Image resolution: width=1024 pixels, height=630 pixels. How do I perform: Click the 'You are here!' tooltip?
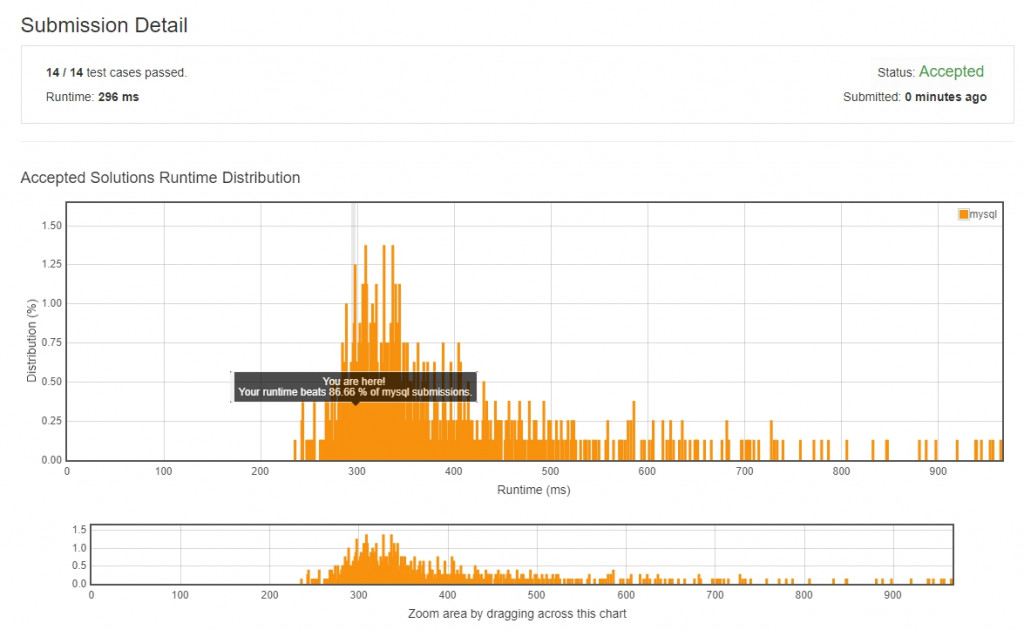point(355,386)
